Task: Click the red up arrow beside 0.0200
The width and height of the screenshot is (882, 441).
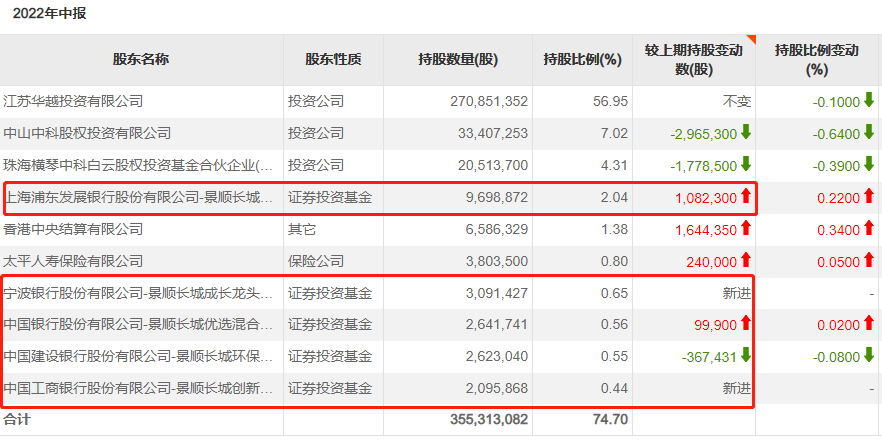Action: pyautogui.click(x=869, y=323)
